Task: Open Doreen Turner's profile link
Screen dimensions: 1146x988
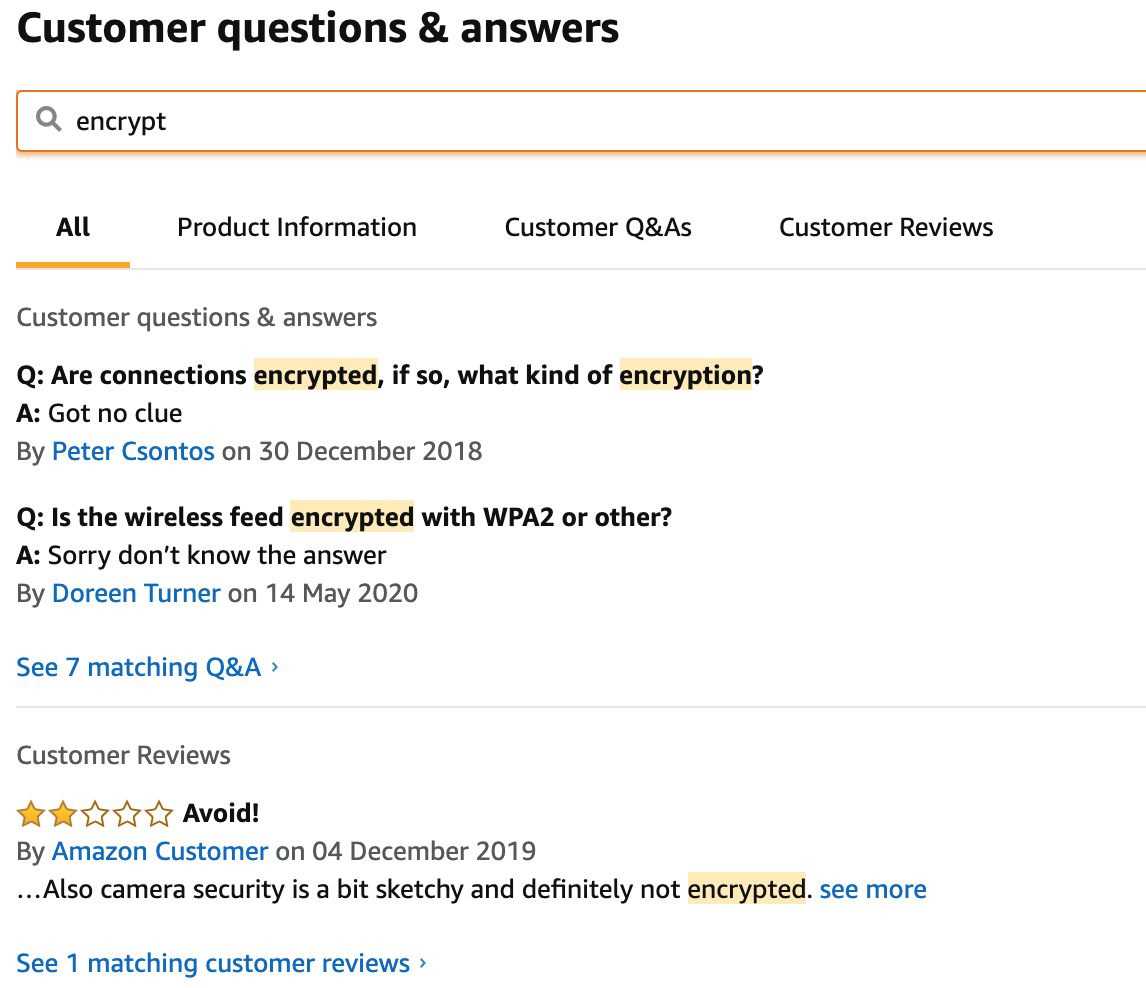Action: (136, 593)
